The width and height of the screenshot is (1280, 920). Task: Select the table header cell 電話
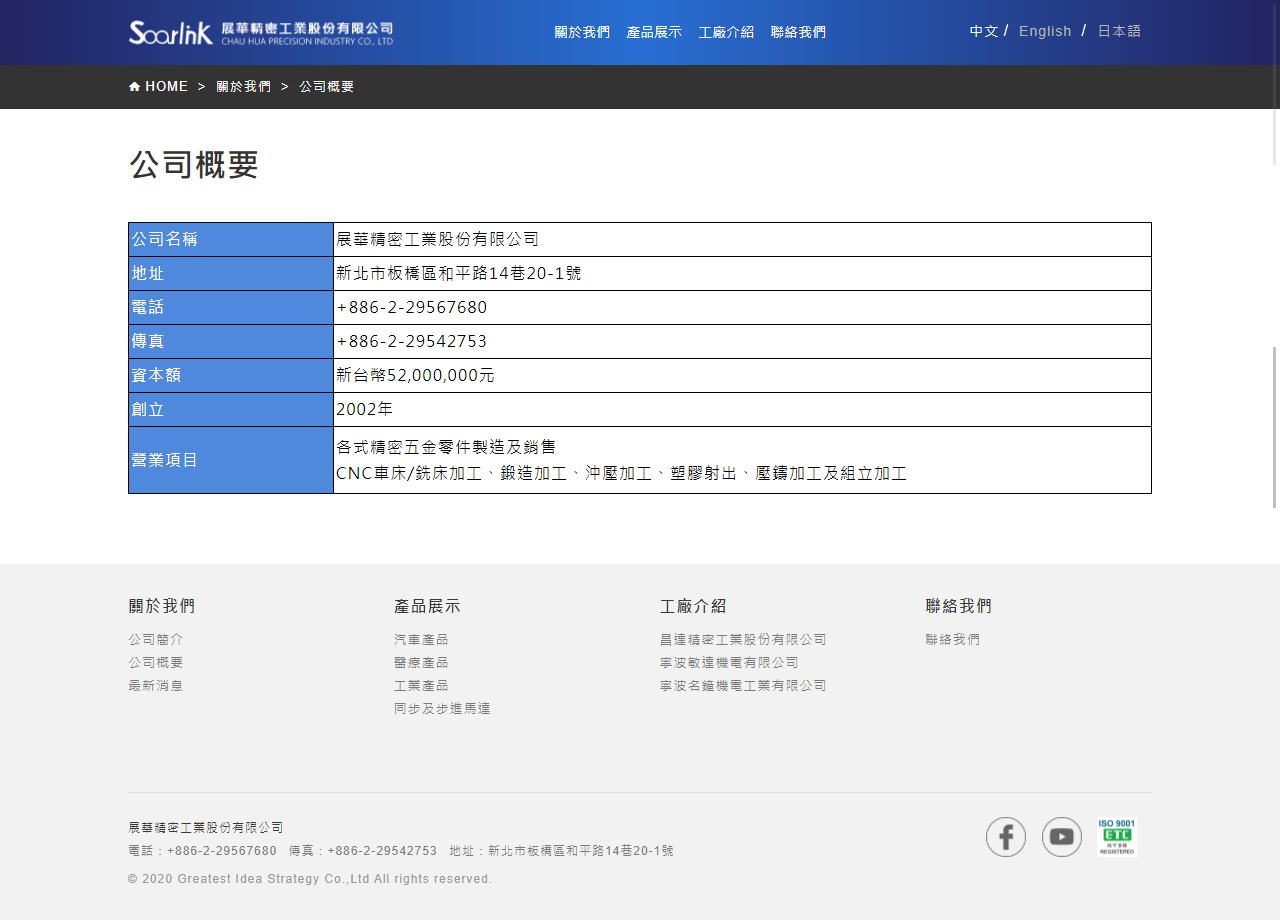[231, 307]
